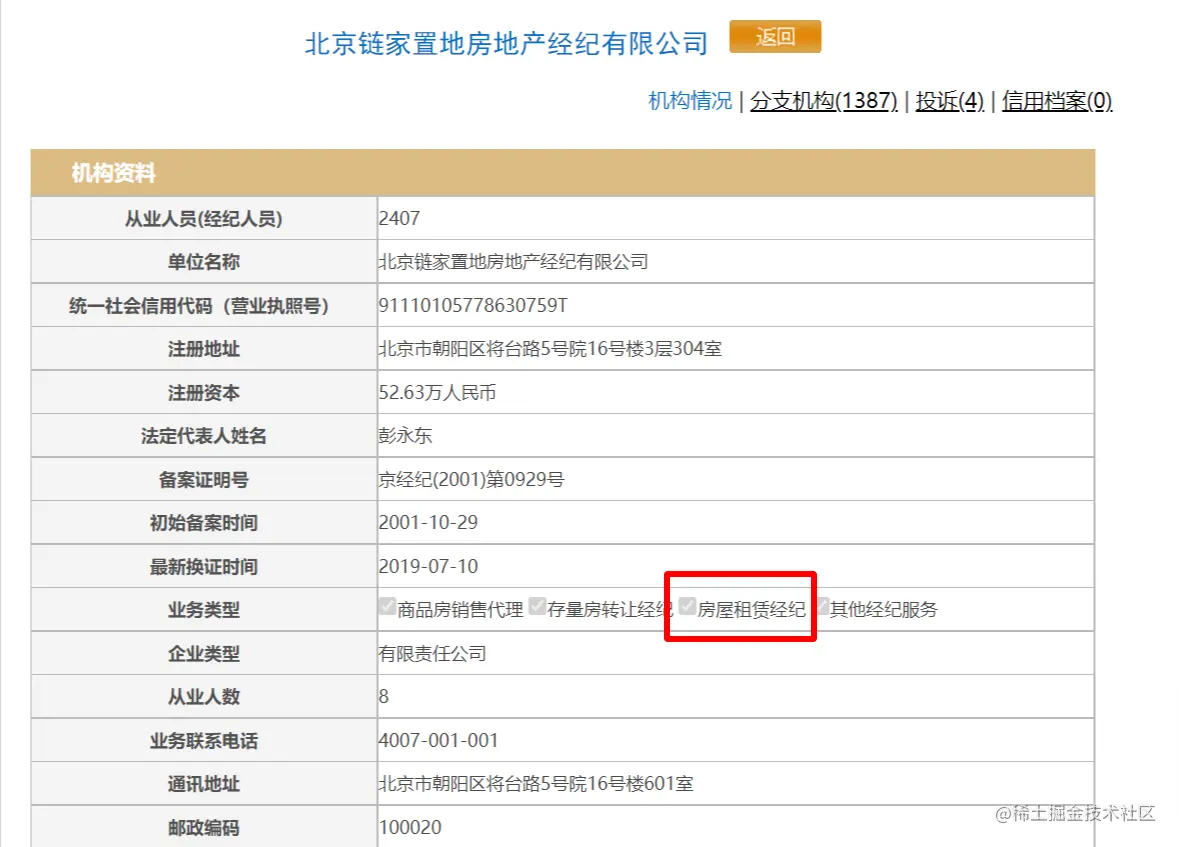The height and width of the screenshot is (847, 1179).
Task: Click the date 2019-07-10
Action: 428,566
